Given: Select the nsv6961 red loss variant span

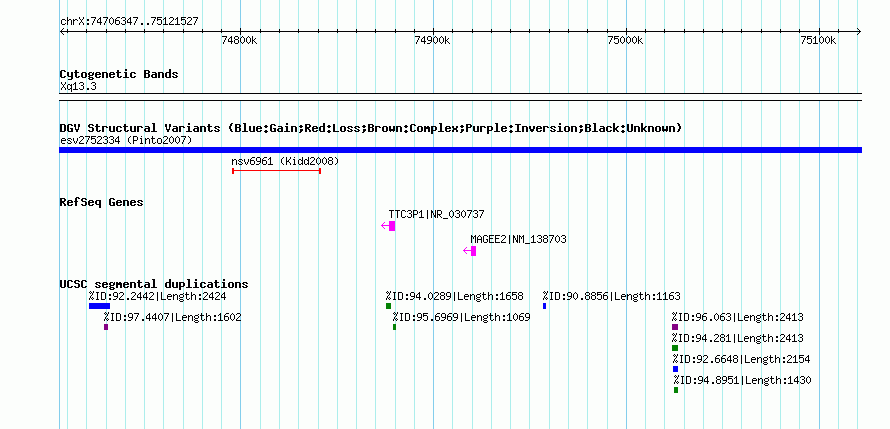Looking at the screenshot, I should click(276, 171).
